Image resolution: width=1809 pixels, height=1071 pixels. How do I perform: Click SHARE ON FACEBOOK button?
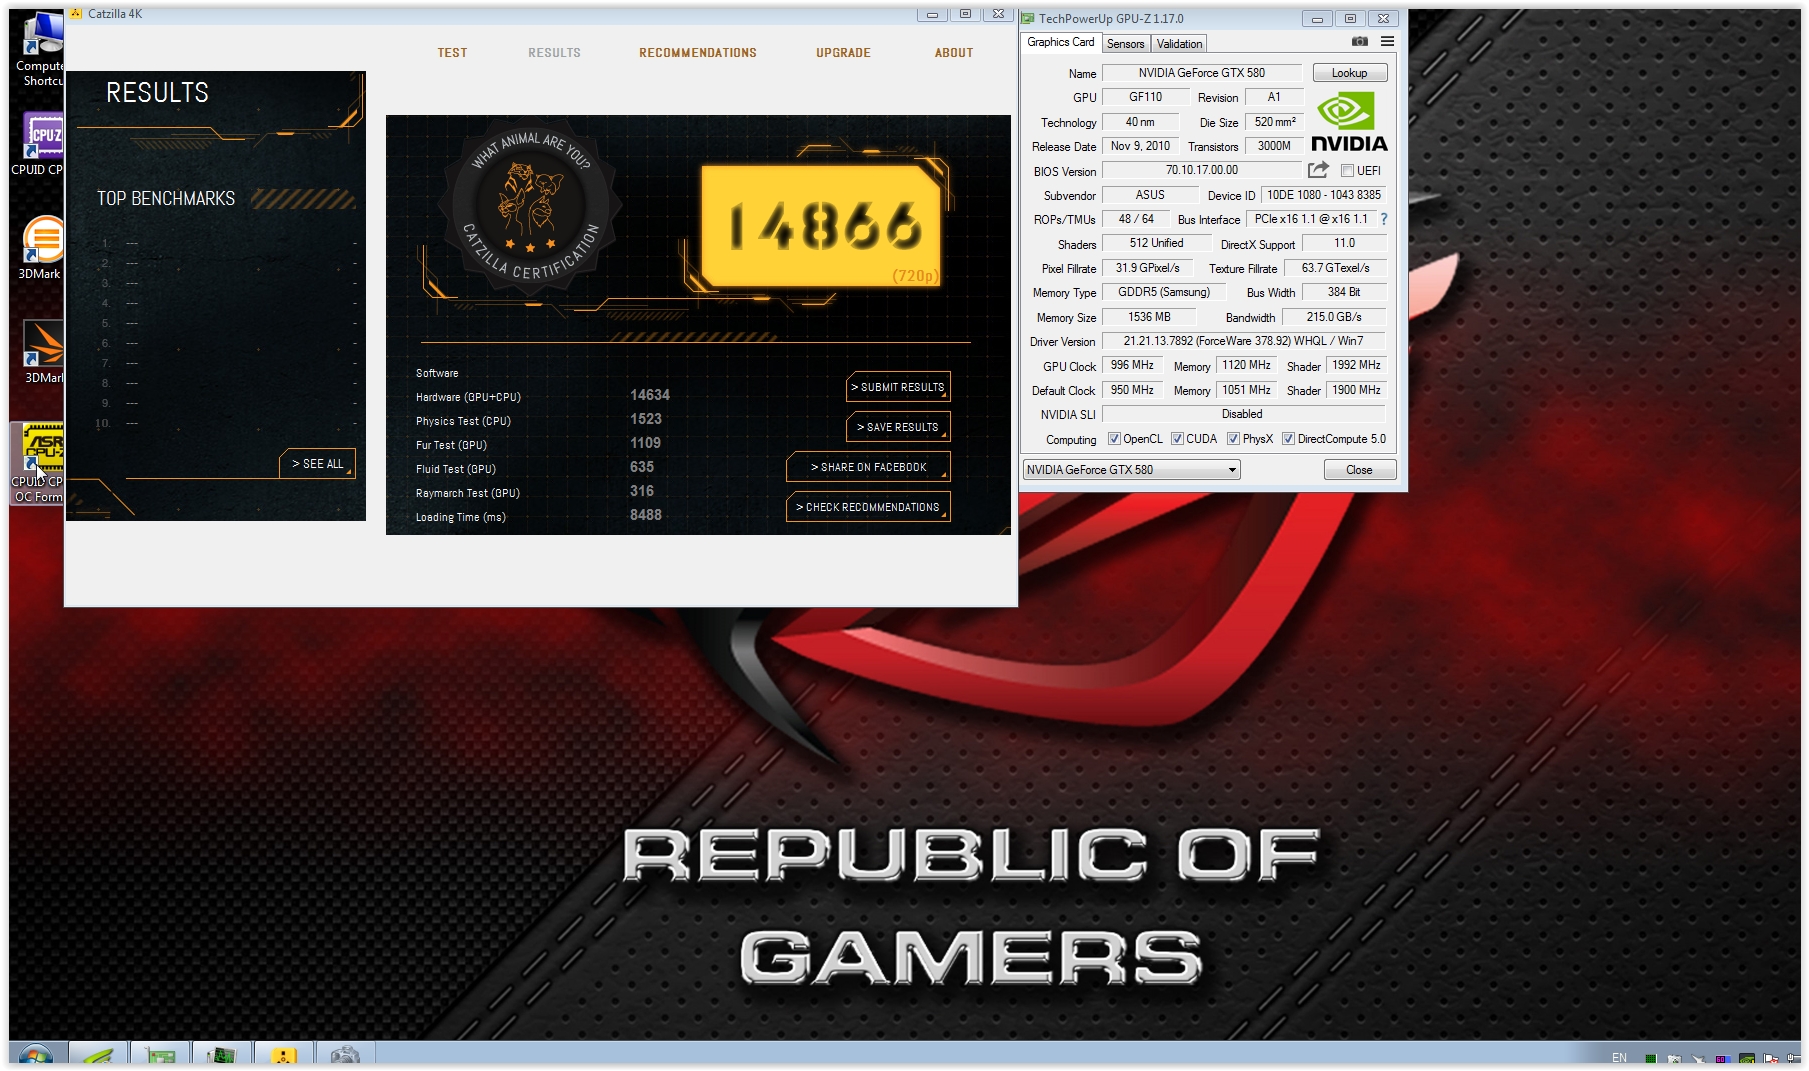click(868, 467)
